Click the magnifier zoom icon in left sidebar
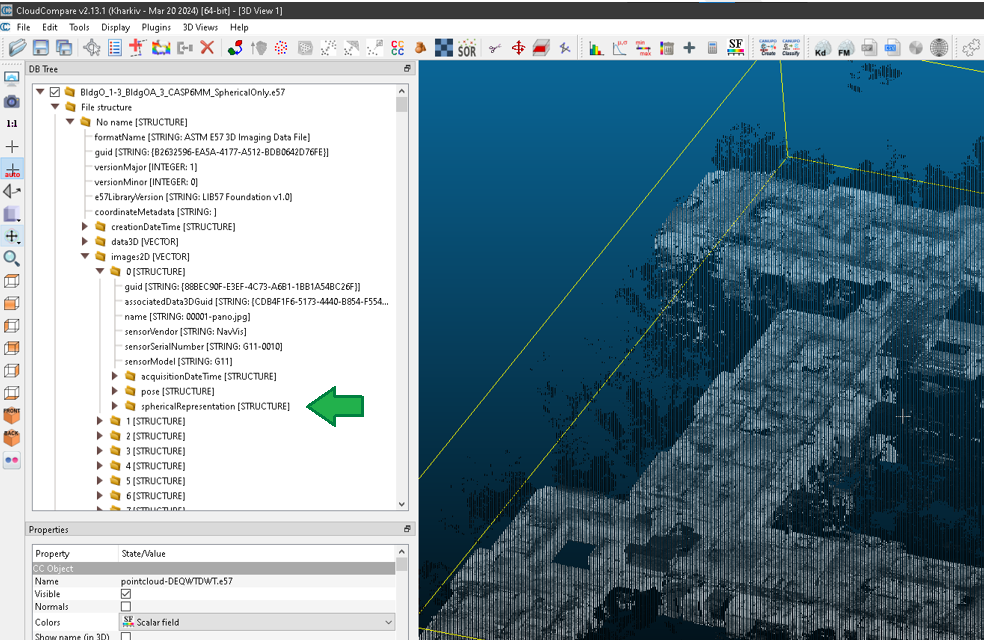984x640 pixels. tap(12, 259)
